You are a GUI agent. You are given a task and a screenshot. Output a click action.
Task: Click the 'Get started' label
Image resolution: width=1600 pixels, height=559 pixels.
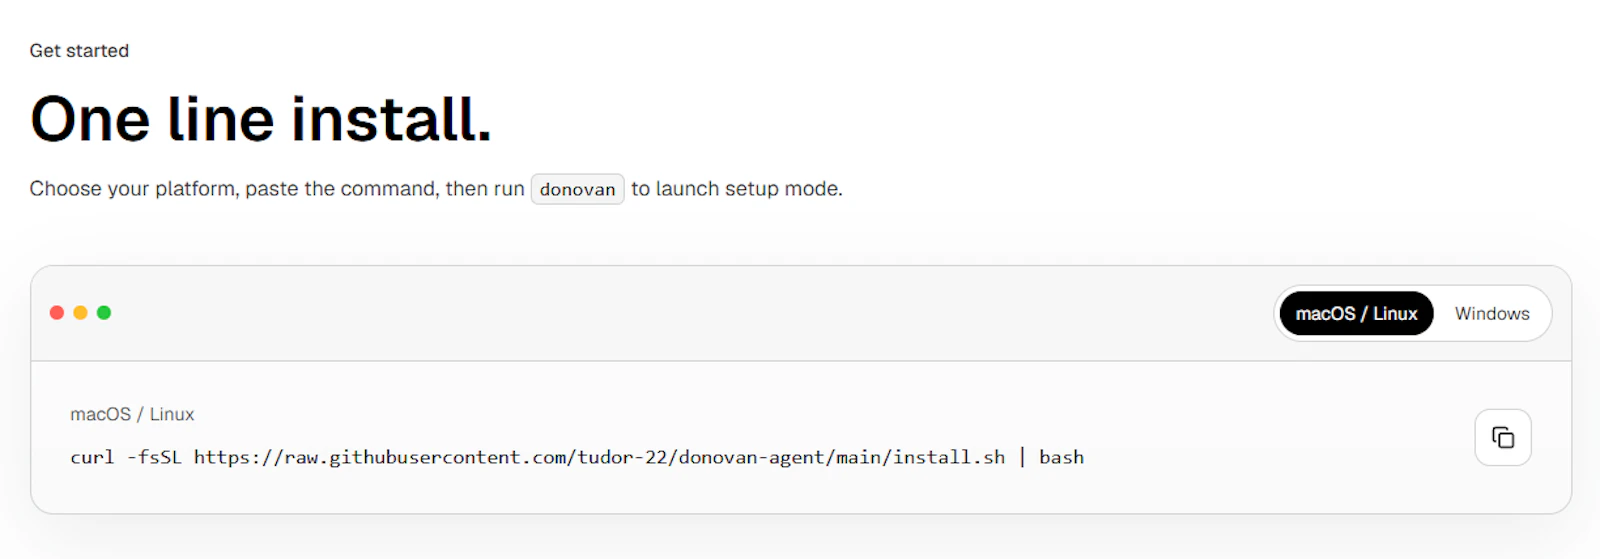click(79, 51)
